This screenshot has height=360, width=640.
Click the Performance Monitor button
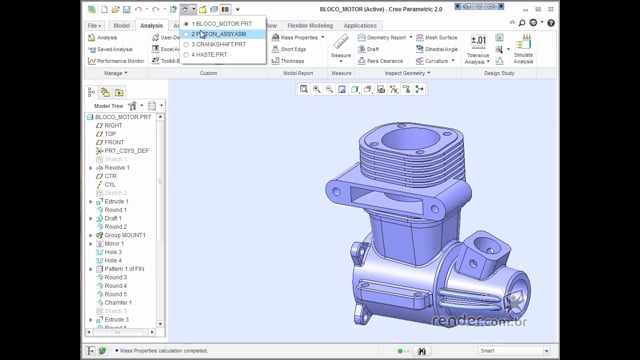tap(116, 61)
